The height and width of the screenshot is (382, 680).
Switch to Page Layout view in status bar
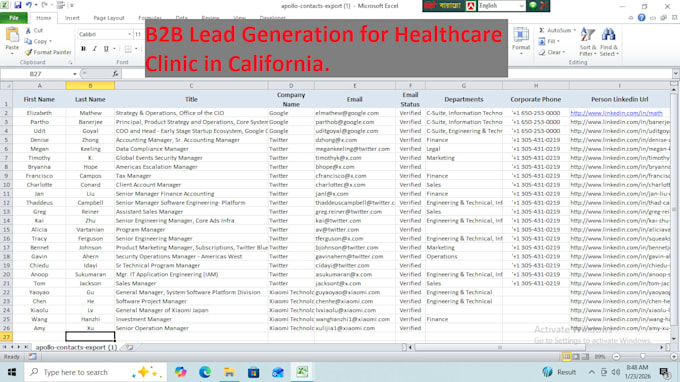coord(576,356)
